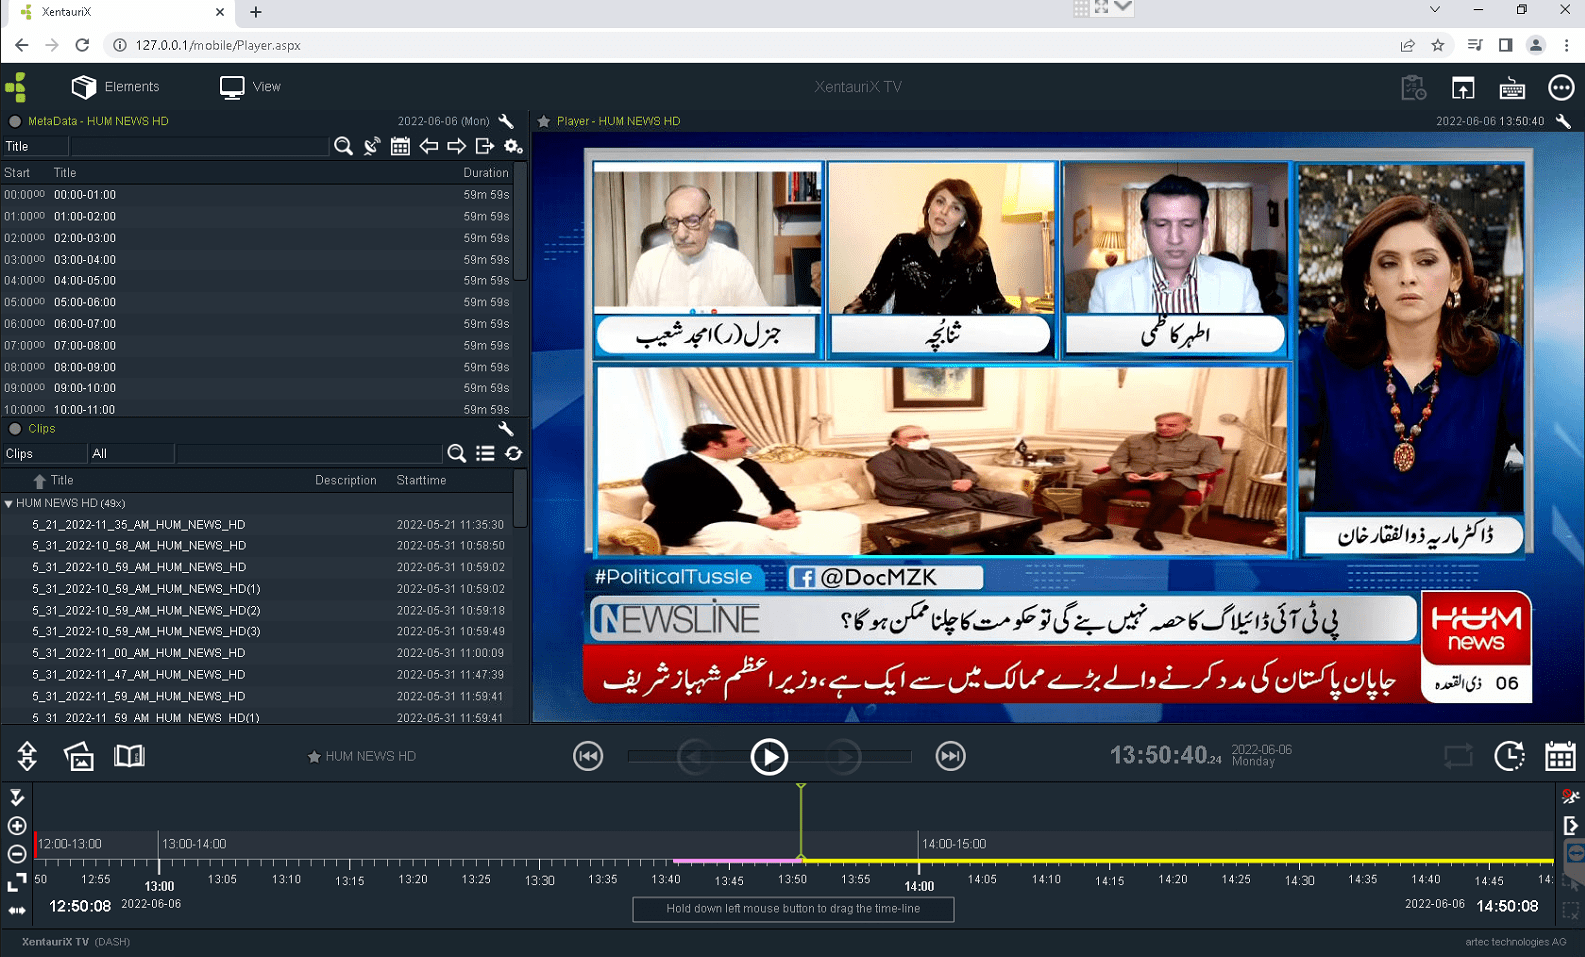Zoom in the timeline with plus icon

pos(17,826)
